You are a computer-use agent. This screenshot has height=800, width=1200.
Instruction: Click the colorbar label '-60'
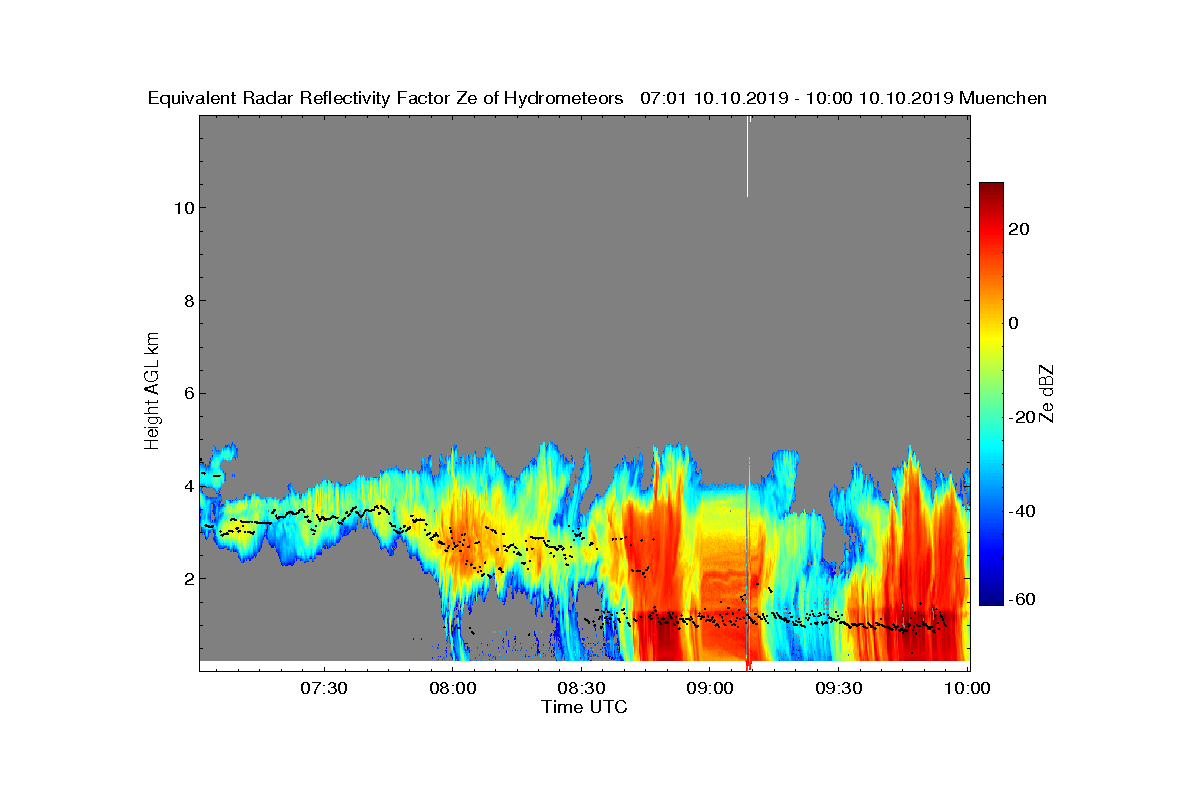[x=1022, y=598]
